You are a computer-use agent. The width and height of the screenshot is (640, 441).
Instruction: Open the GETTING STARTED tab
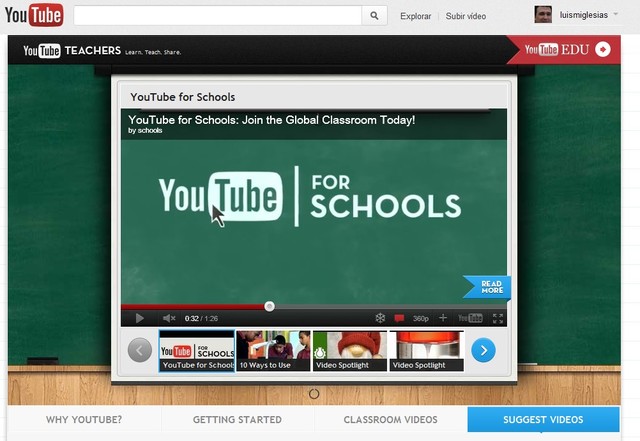pyautogui.click(x=238, y=420)
